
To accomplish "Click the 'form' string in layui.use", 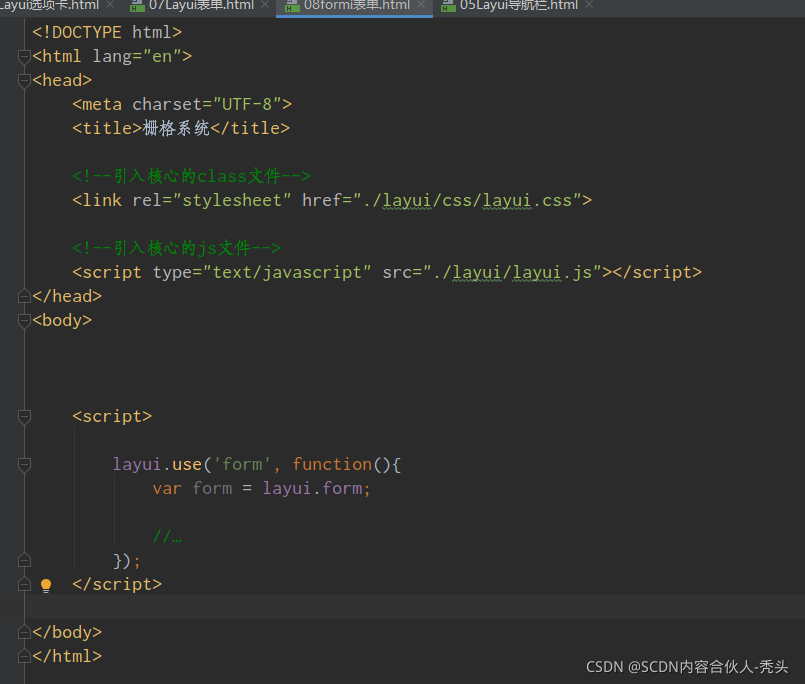I will 242,464.
